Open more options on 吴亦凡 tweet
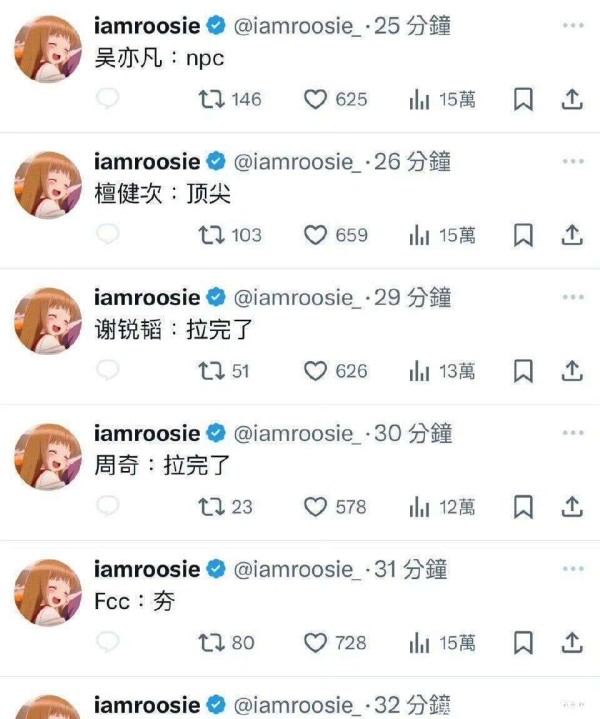This screenshot has width=600, height=719. 573,25
